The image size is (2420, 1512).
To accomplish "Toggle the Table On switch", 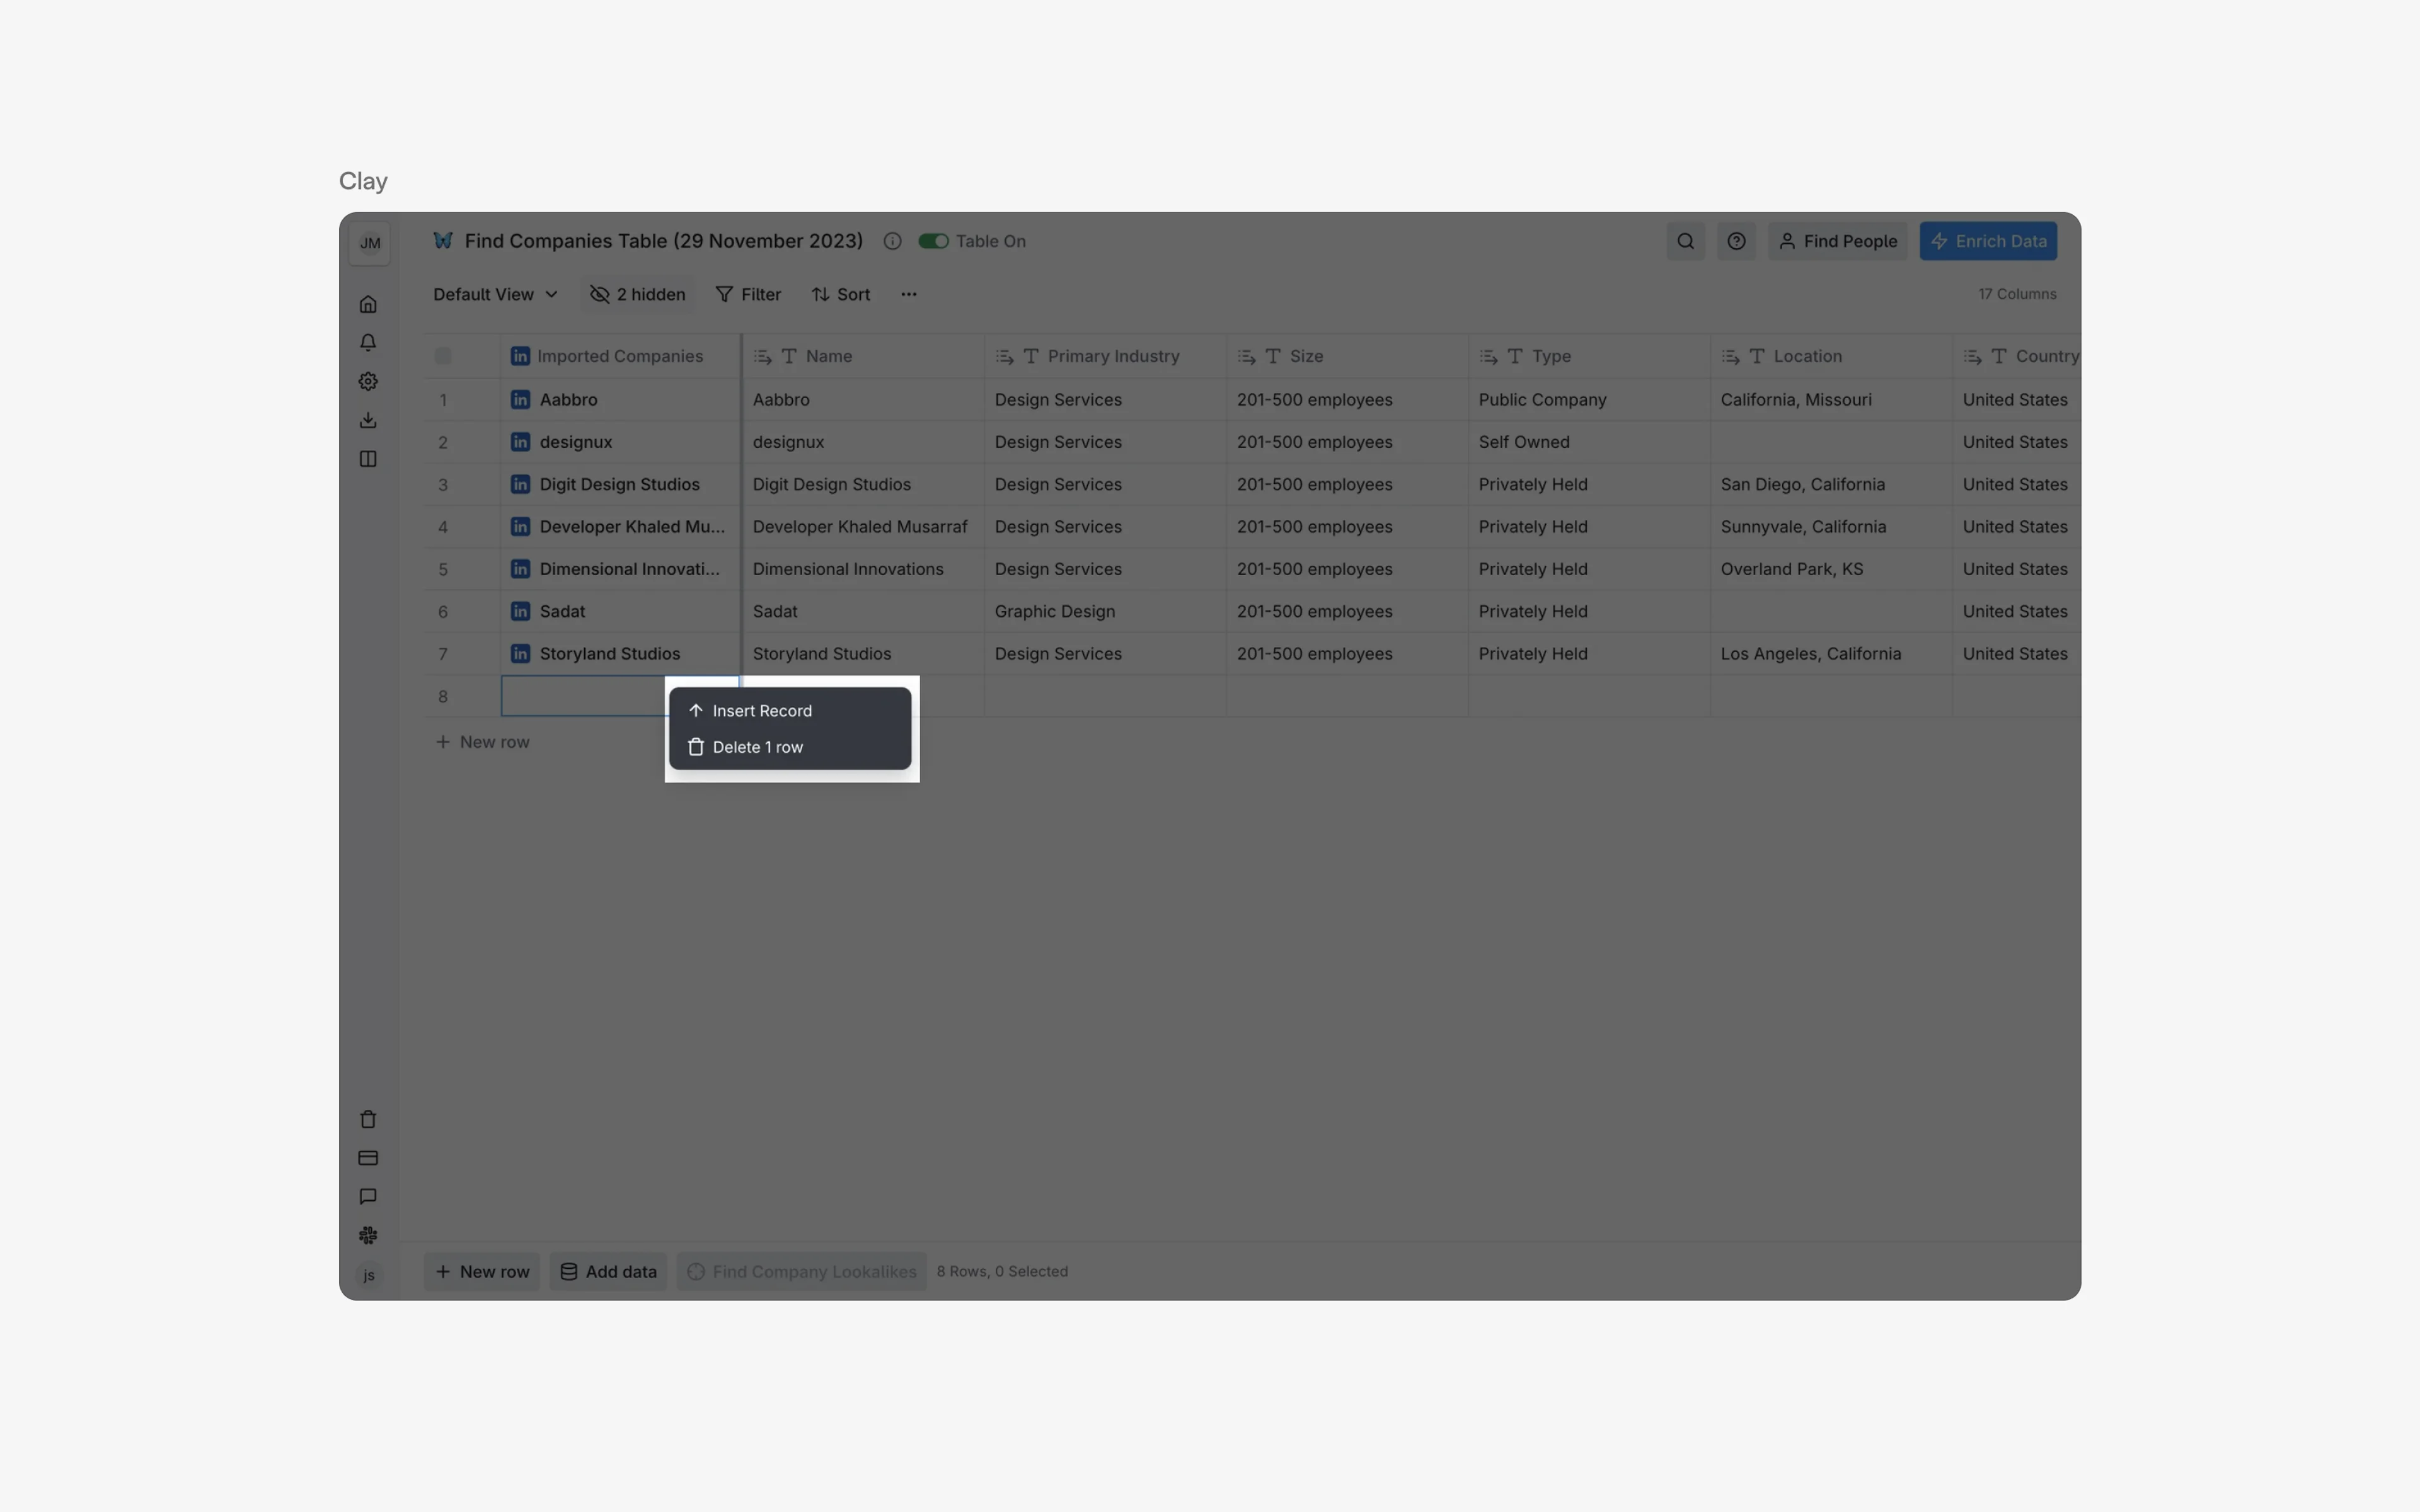I will pyautogui.click(x=934, y=241).
